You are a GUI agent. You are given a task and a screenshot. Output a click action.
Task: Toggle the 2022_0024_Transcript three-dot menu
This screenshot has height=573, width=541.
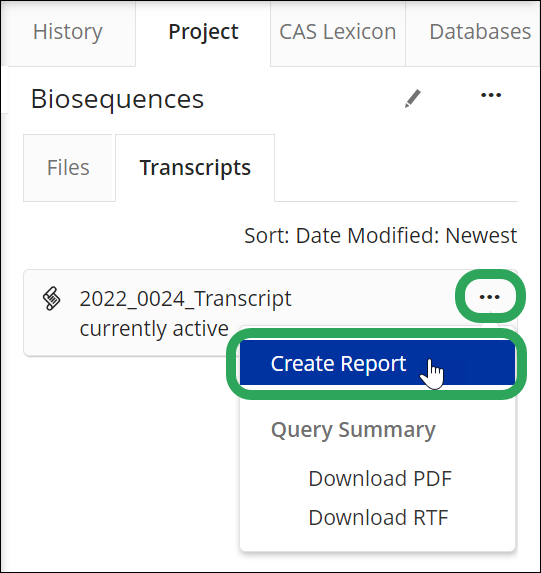489,297
